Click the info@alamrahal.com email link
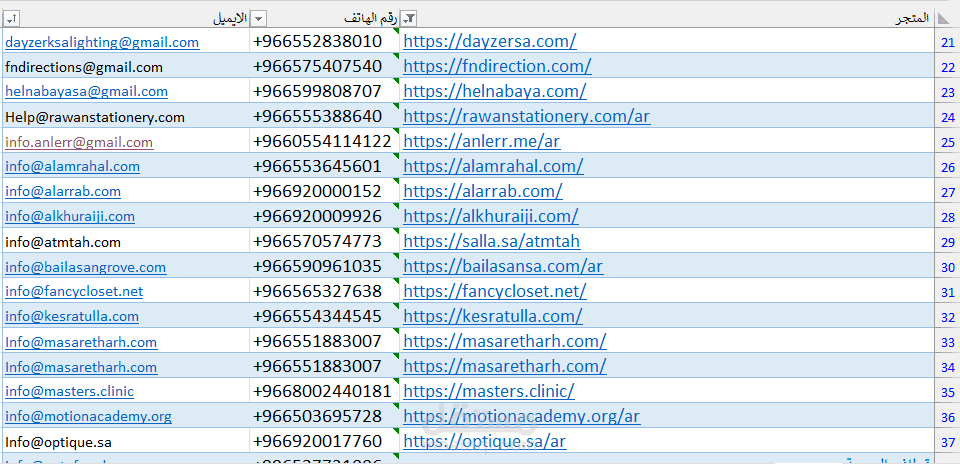 pyautogui.click(x=72, y=166)
